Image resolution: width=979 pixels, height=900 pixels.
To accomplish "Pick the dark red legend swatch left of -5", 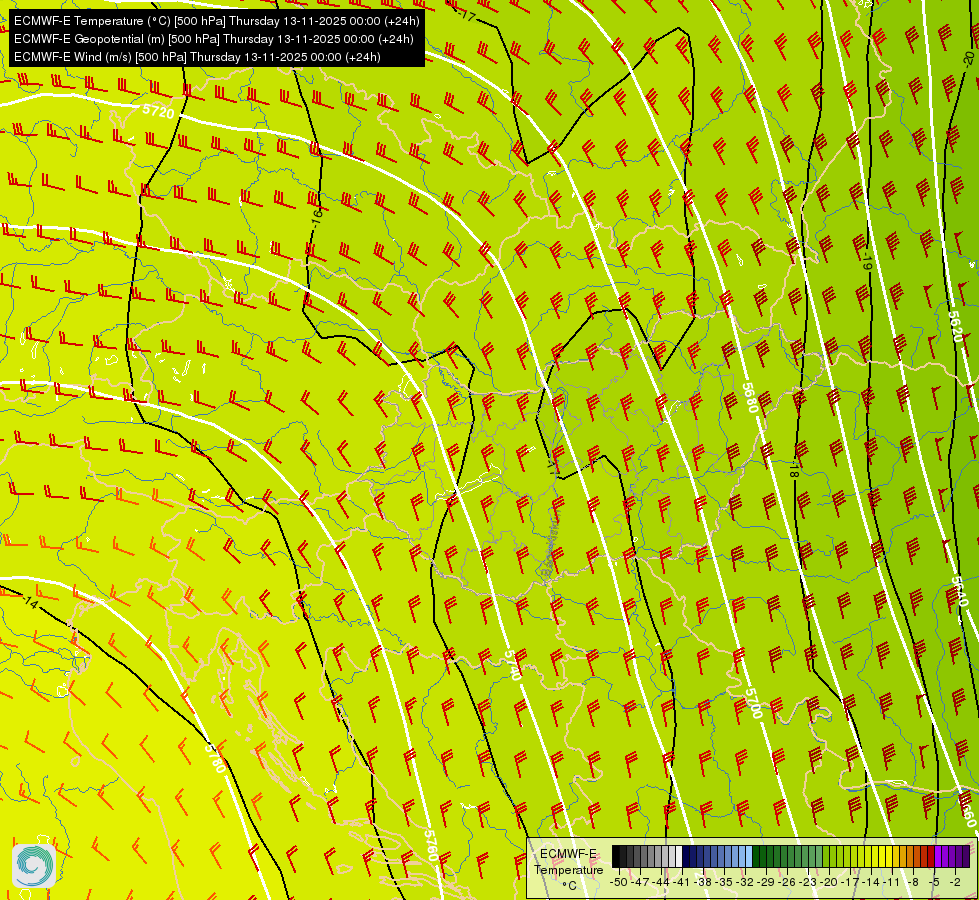I will 931,856.
